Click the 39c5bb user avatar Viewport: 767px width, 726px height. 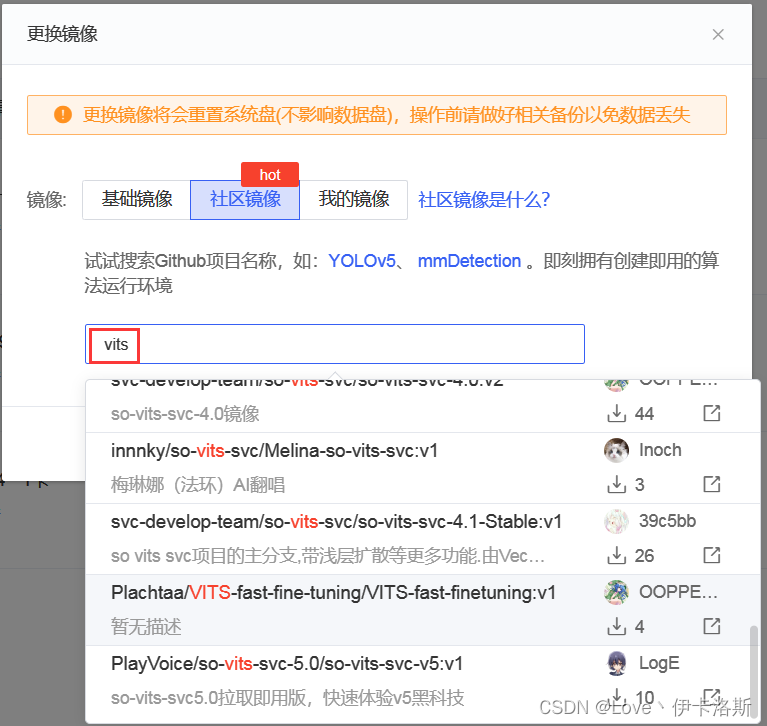[x=616, y=521]
